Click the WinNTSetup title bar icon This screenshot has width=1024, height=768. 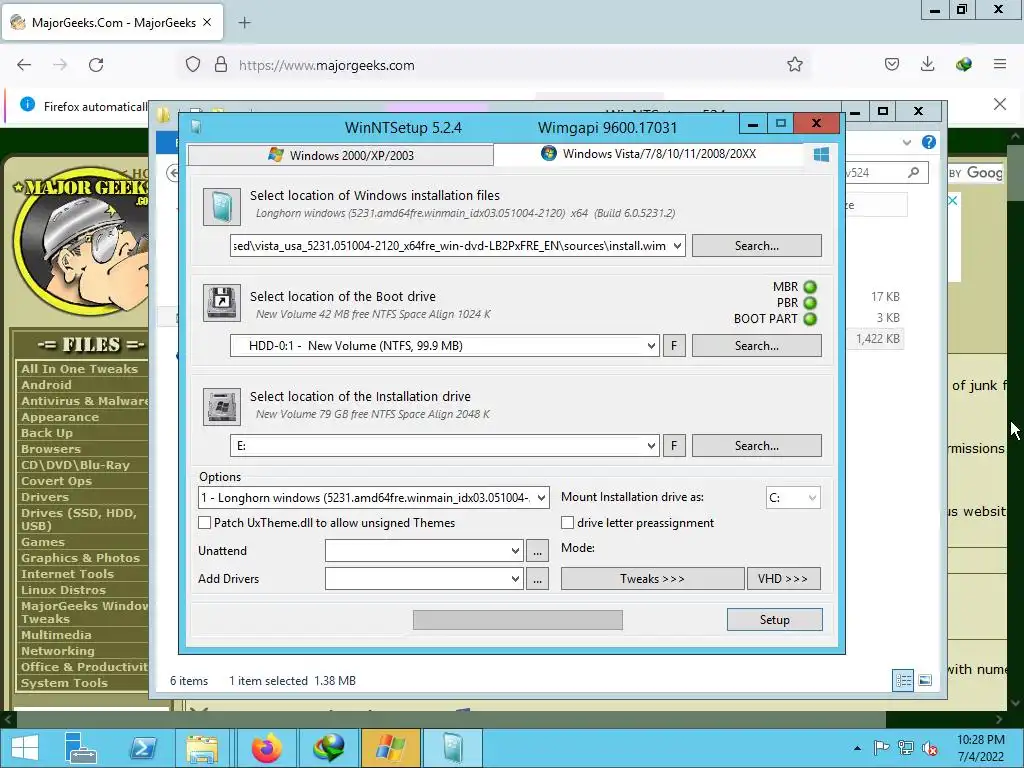point(195,127)
